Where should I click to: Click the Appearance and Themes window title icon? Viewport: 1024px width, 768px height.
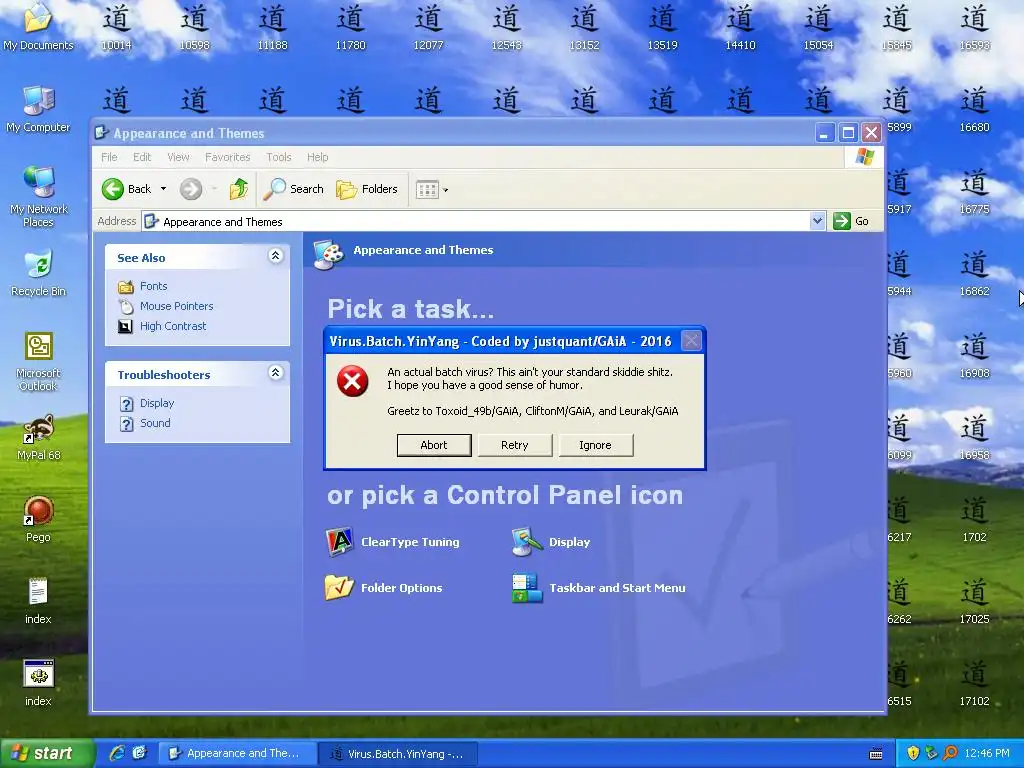(101, 133)
